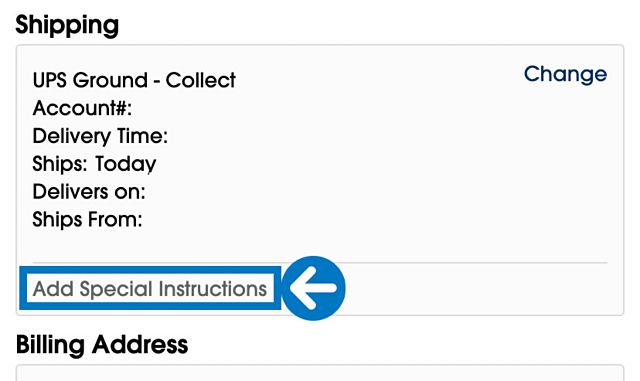Screen dimensions: 640x381
Task: Click the Change shipping method link
Action: click(565, 74)
